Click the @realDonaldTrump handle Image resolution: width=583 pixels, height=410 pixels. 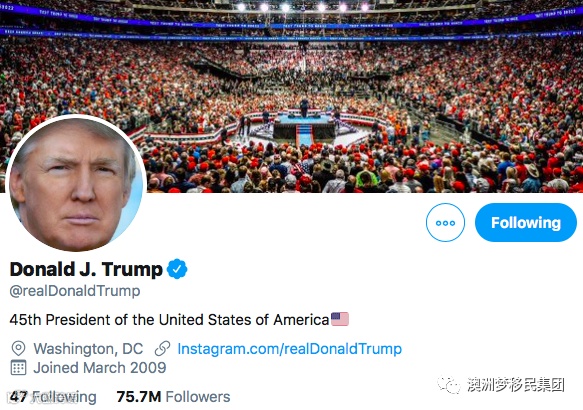(75, 291)
